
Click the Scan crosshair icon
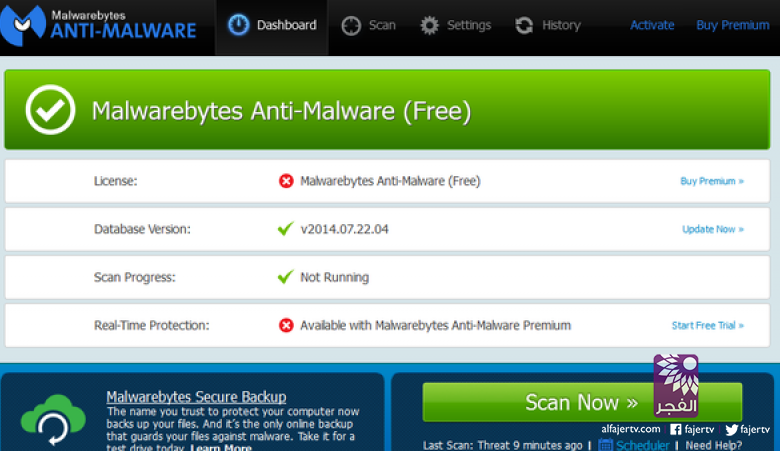tap(351, 25)
